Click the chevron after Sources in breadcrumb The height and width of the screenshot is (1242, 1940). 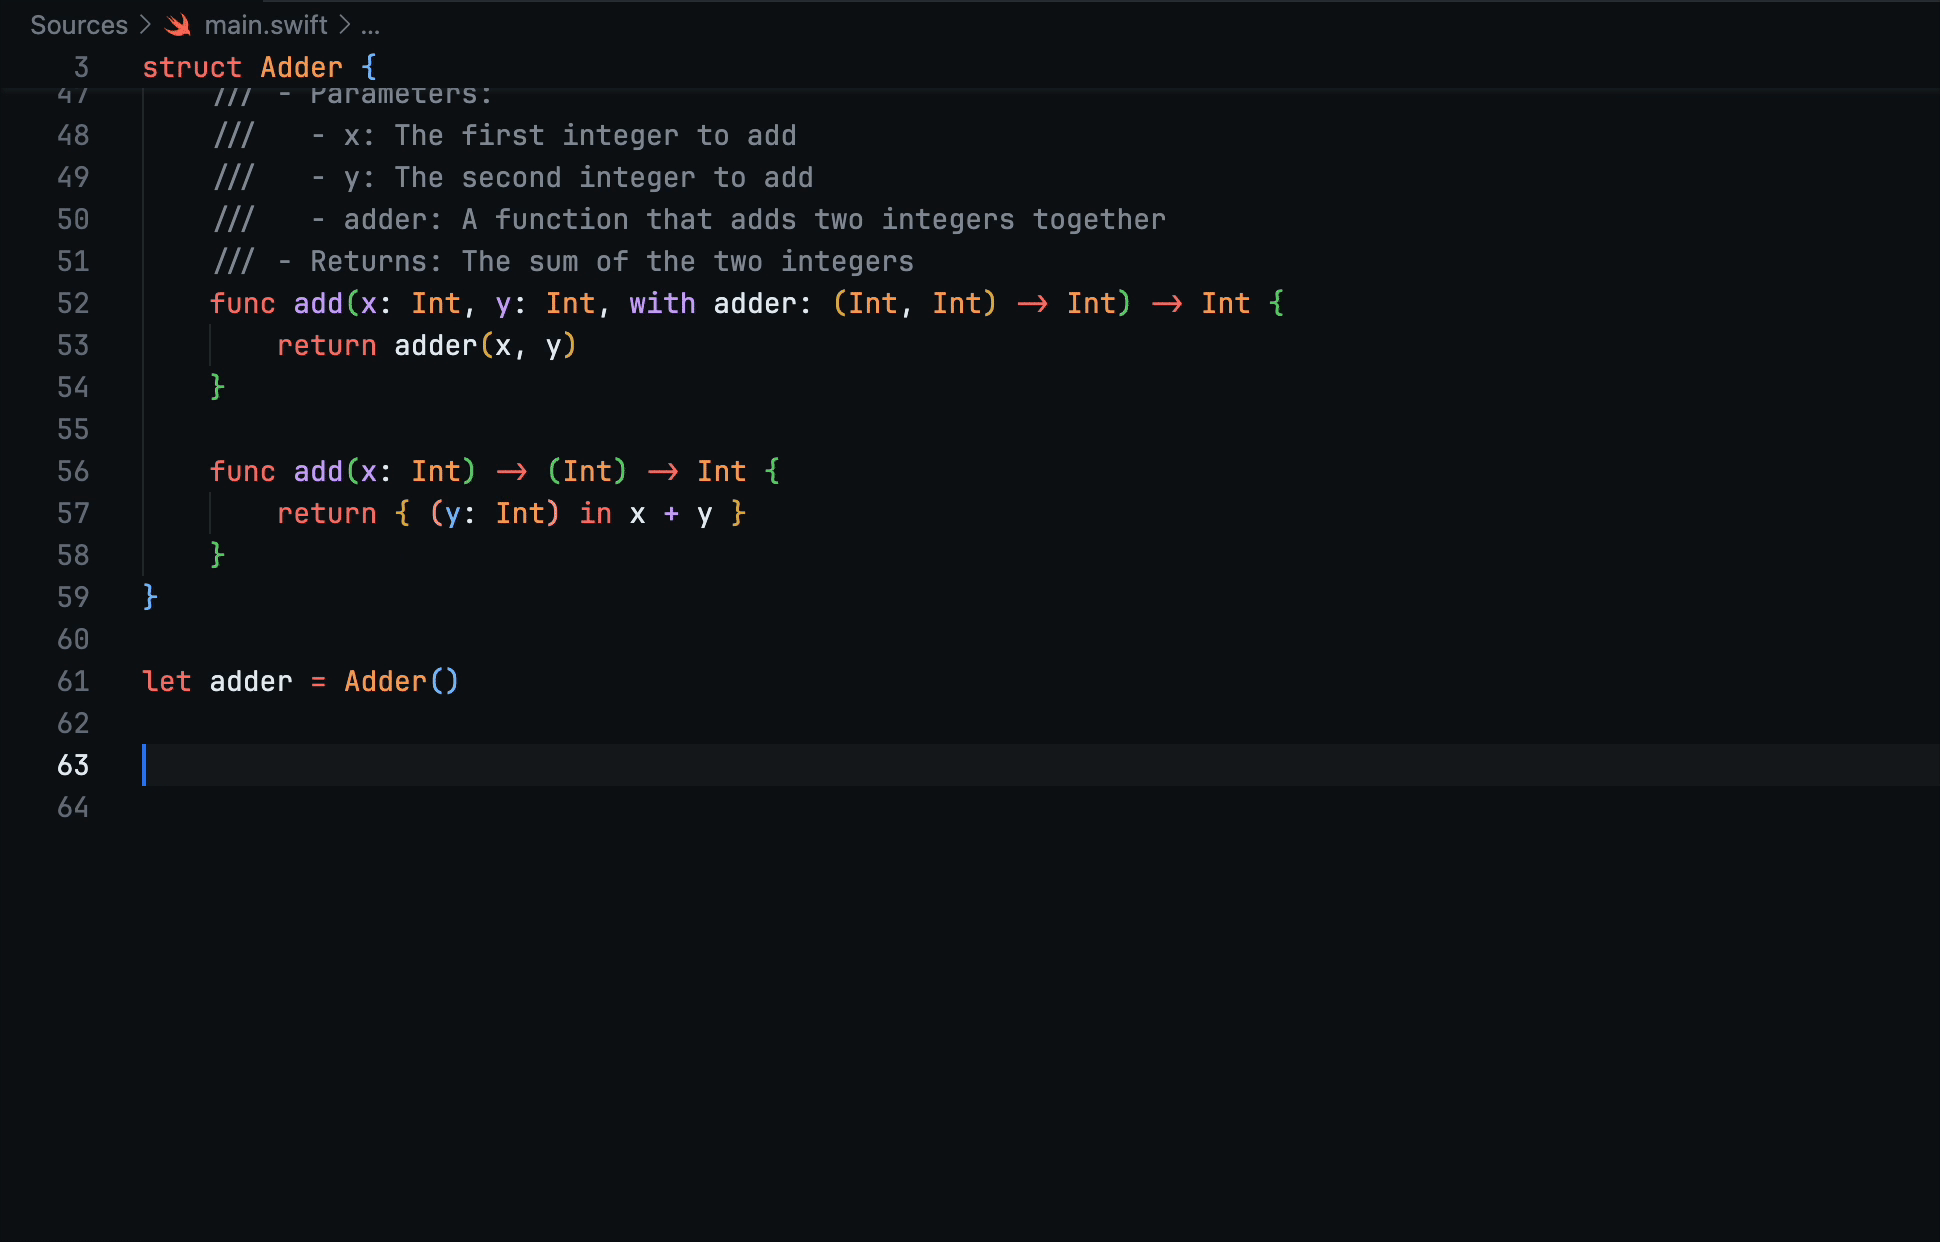[146, 24]
